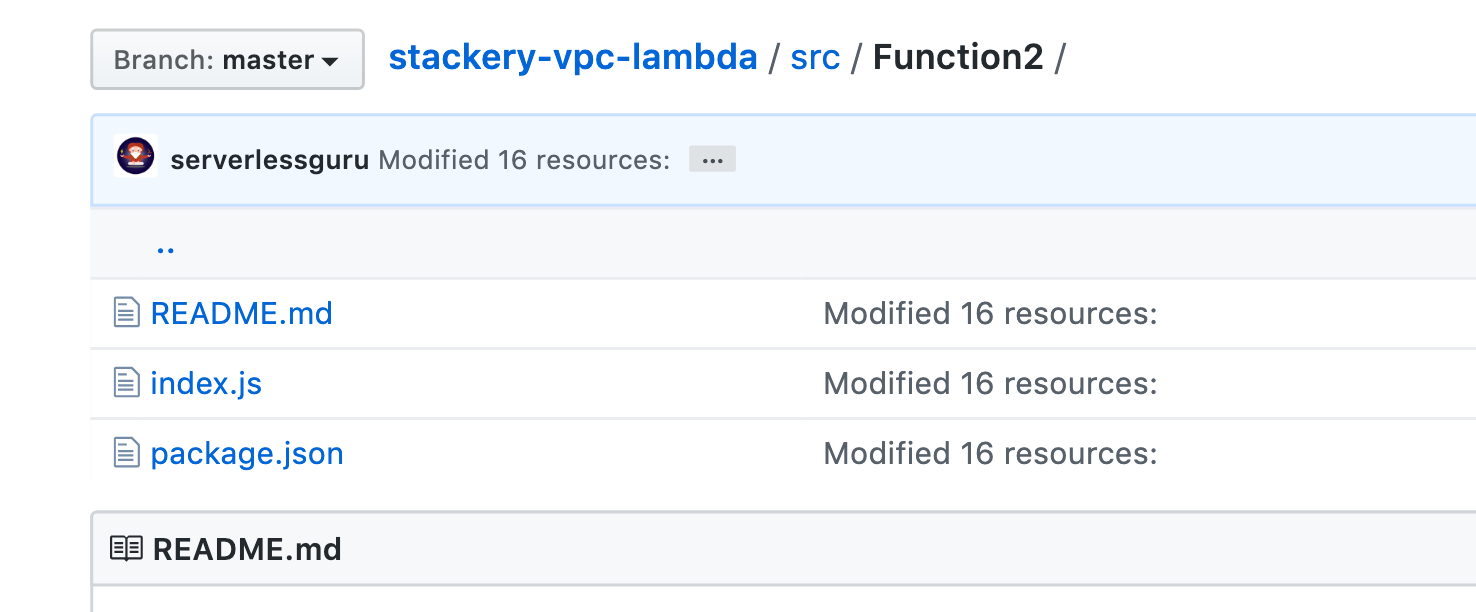Screen dimensions: 1476x612
Task: Click the serverlessguru avatar image
Action: pos(135,158)
